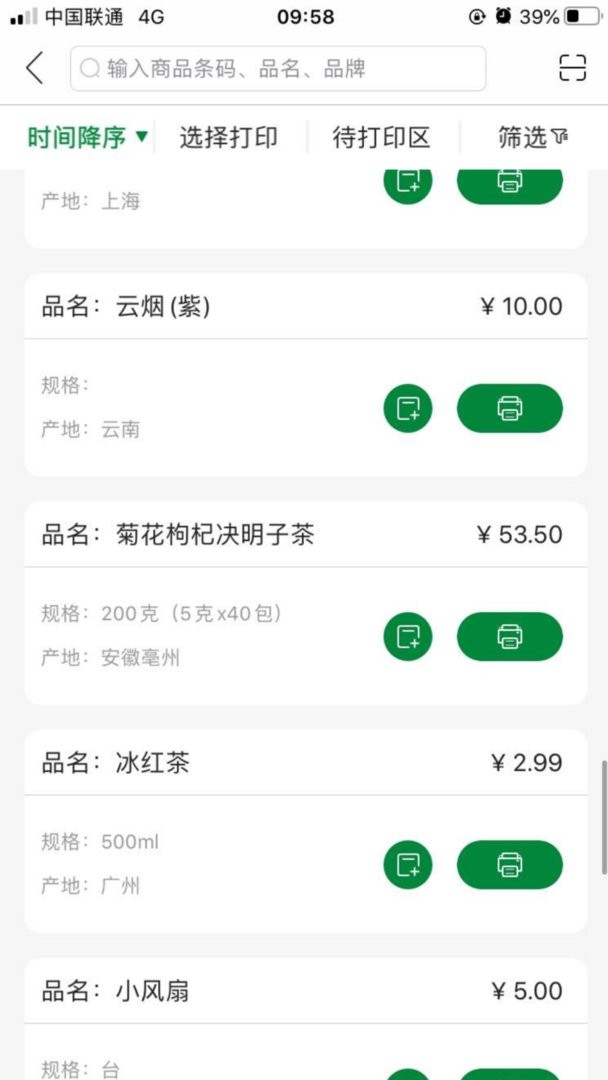Tap the magnifier icon in the search bar
Screen dimensions: 608x1080
(89, 68)
